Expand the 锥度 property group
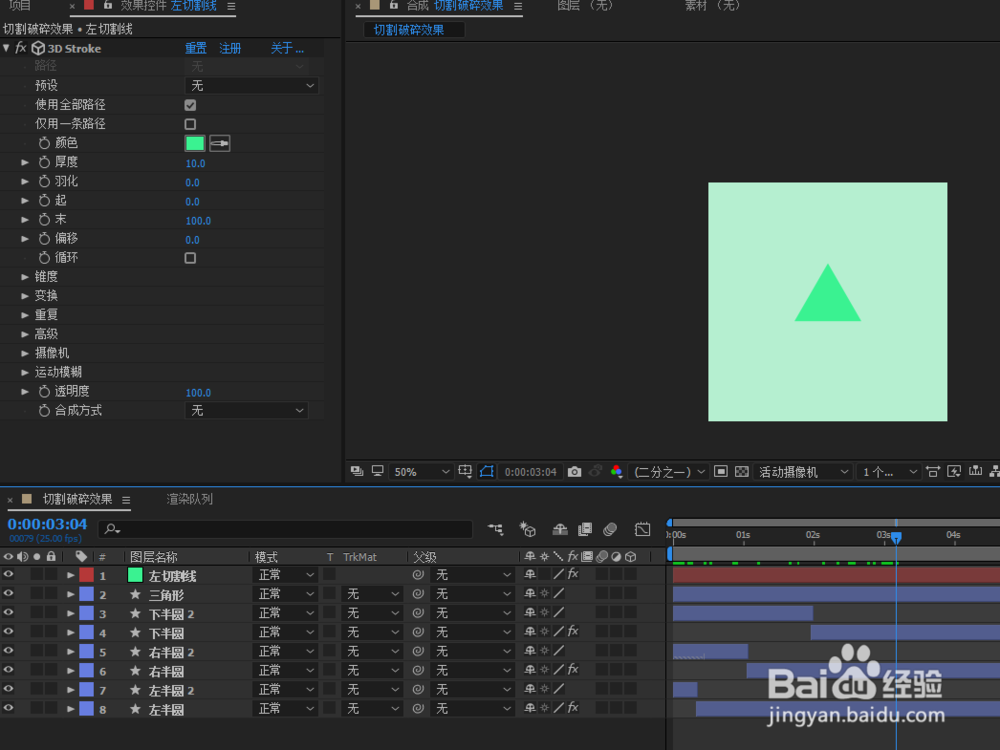1000x750 pixels. 24,277
